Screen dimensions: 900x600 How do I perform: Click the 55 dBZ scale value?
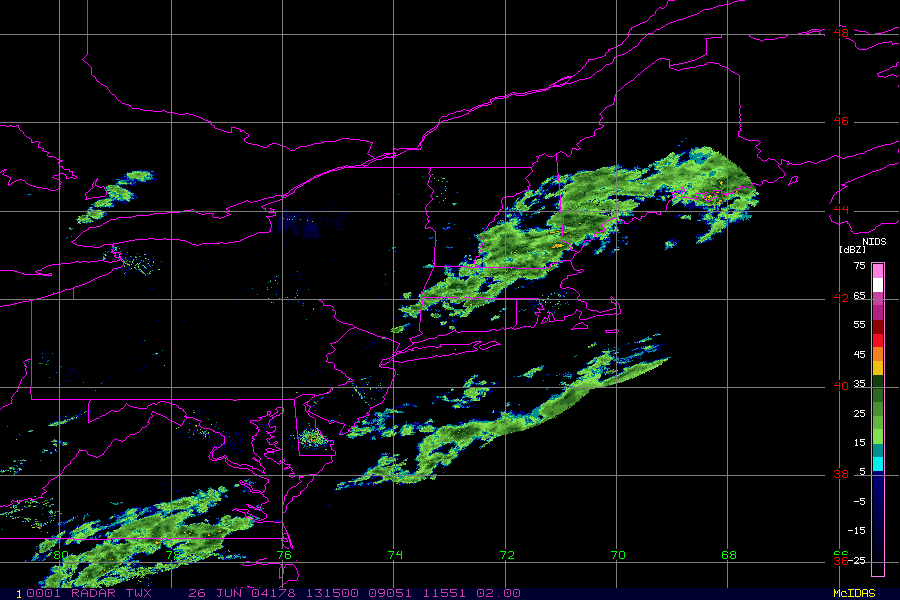(859, 325)
